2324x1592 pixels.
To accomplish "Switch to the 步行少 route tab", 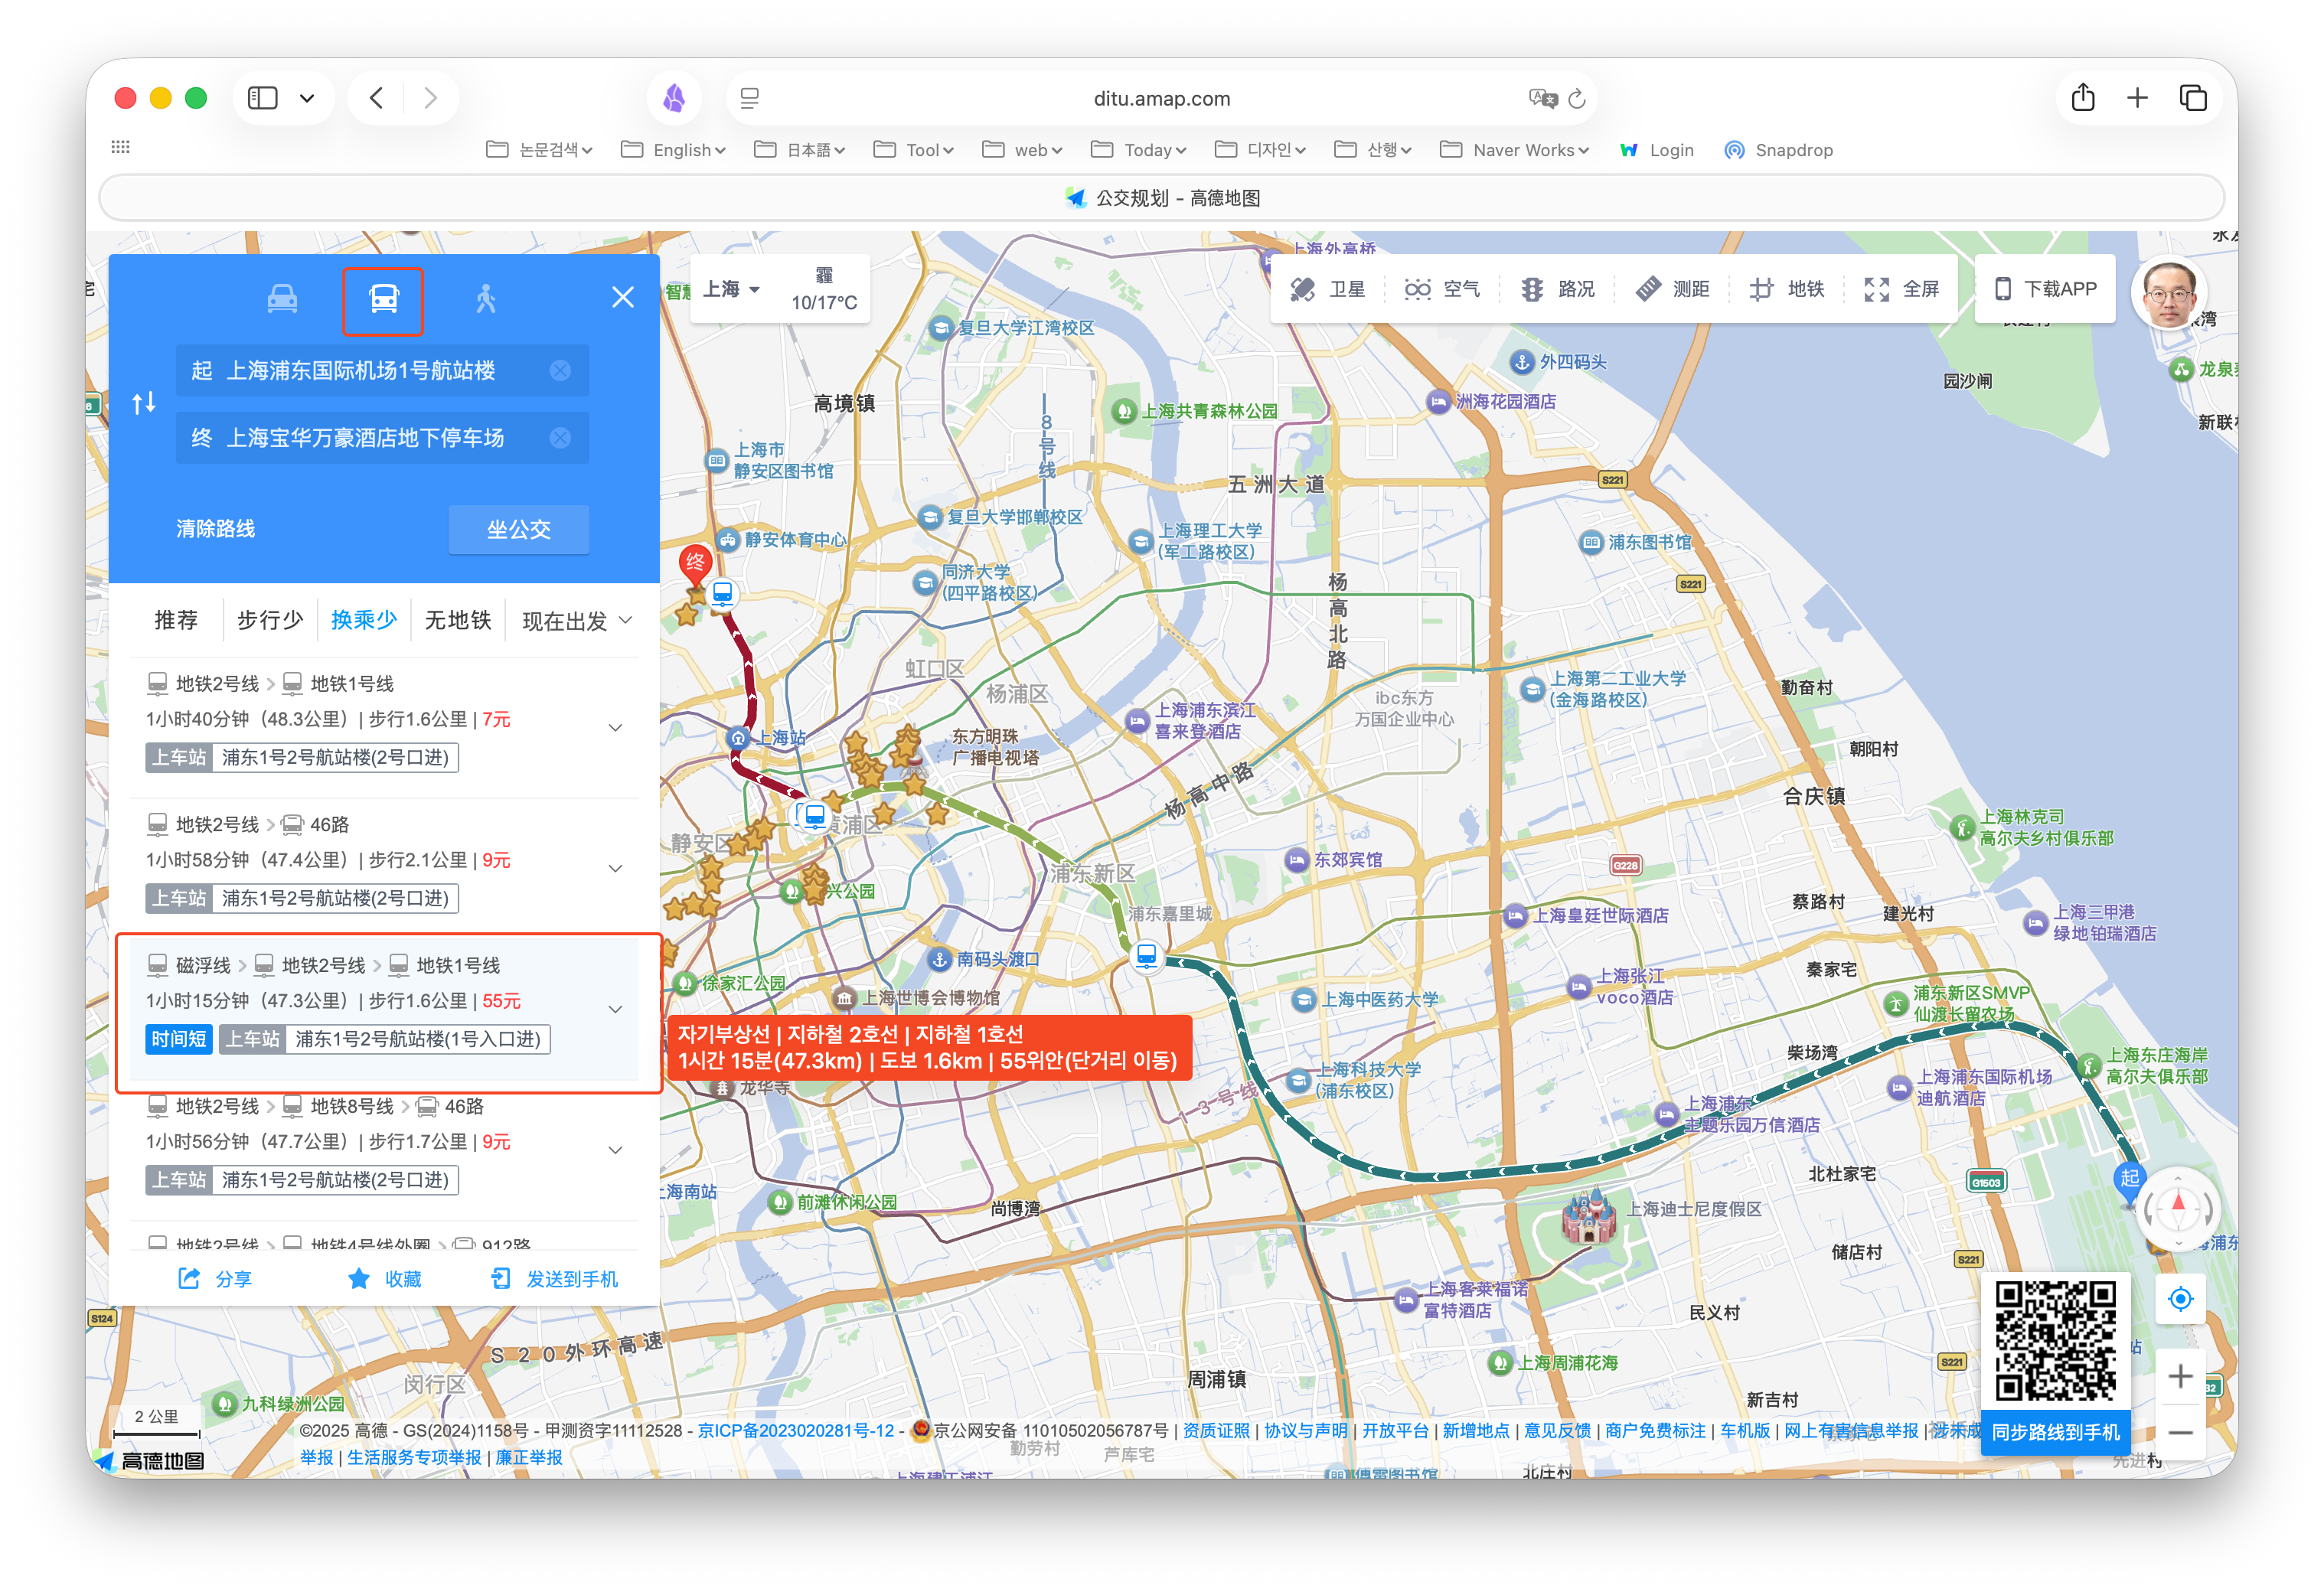I will 270,621.
